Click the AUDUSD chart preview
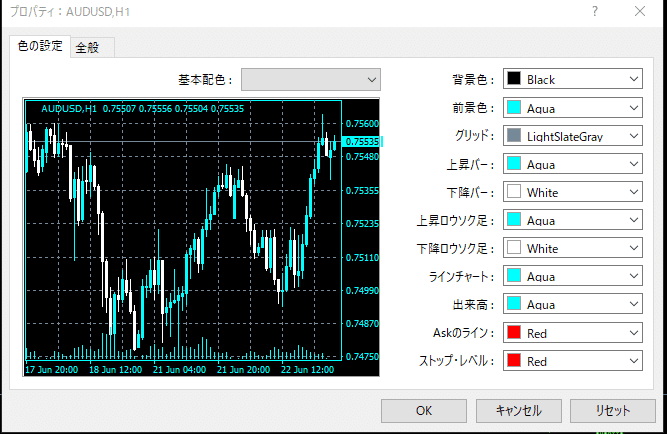 (201, 237)
